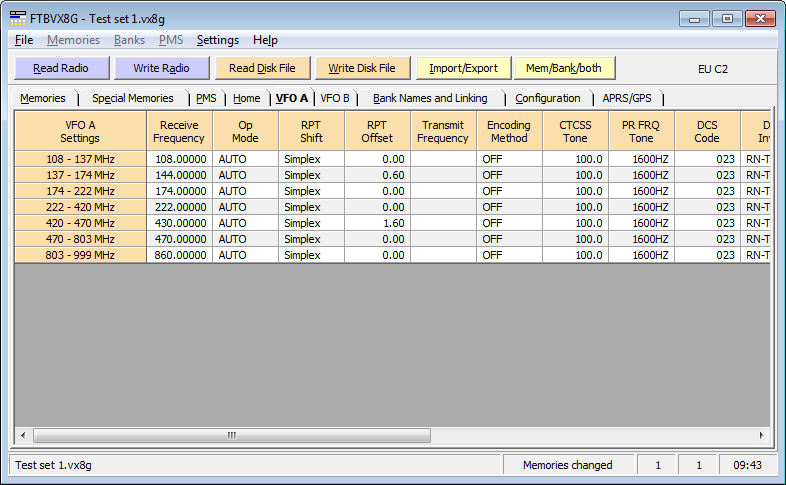Select the 108 - 137 MHz row header
The image size is (786, 485).
[81, 159]
